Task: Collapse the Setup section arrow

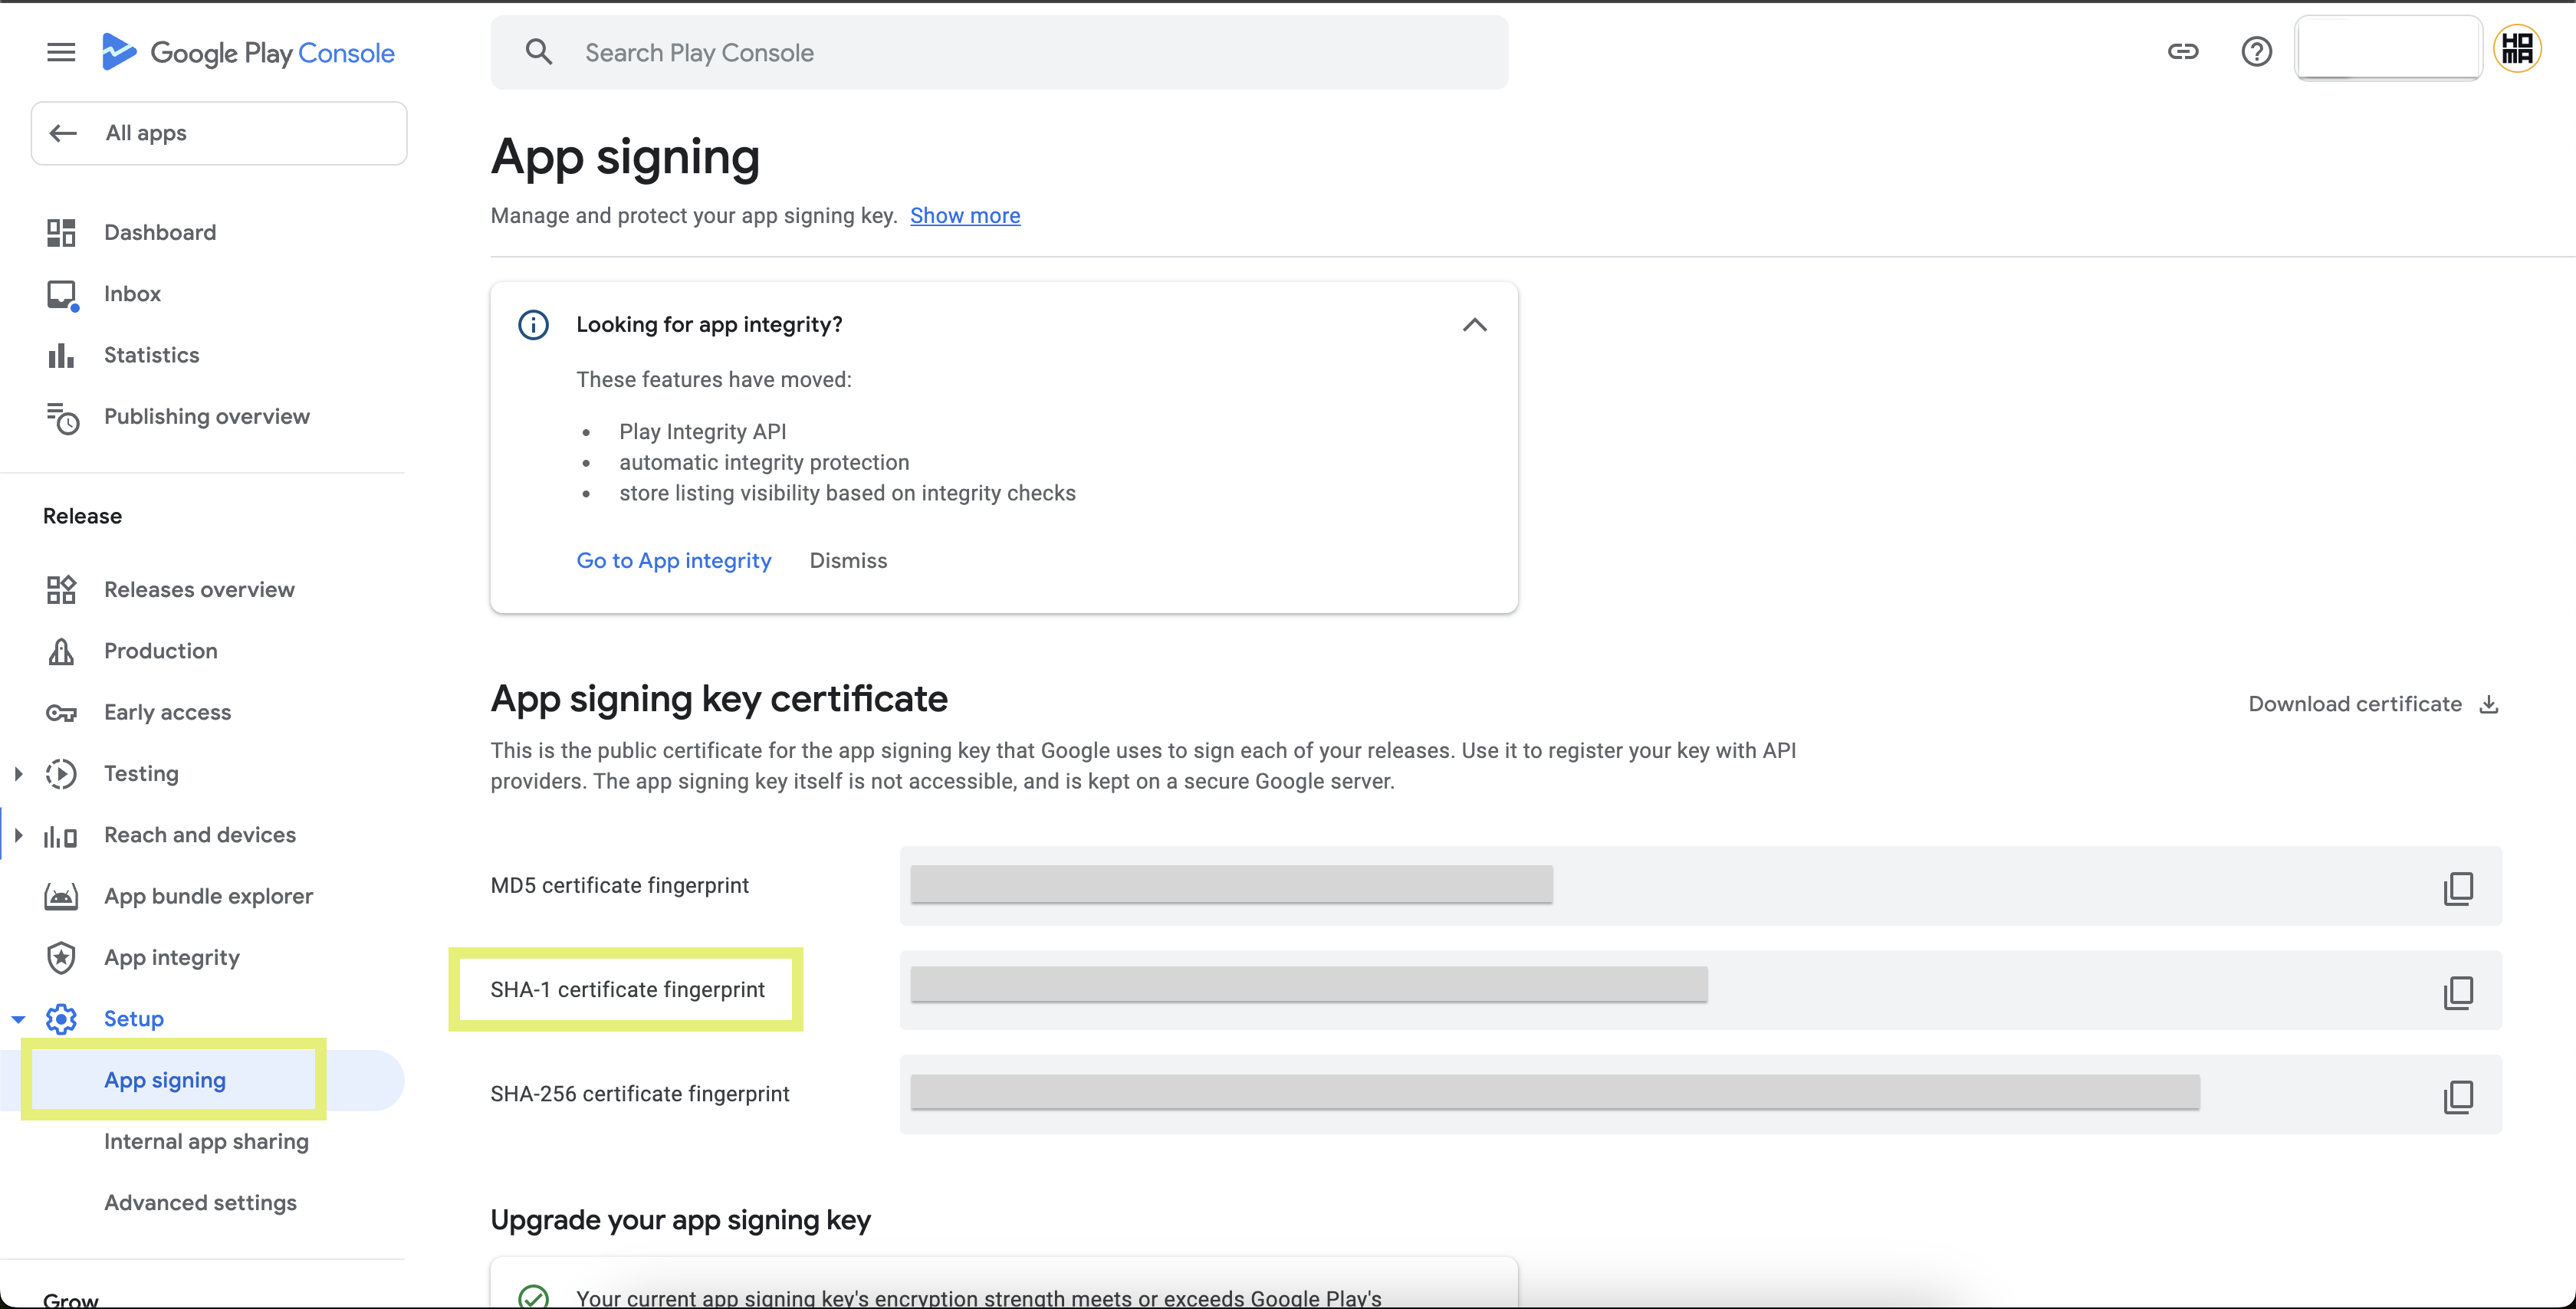Action: (18, 1019)
